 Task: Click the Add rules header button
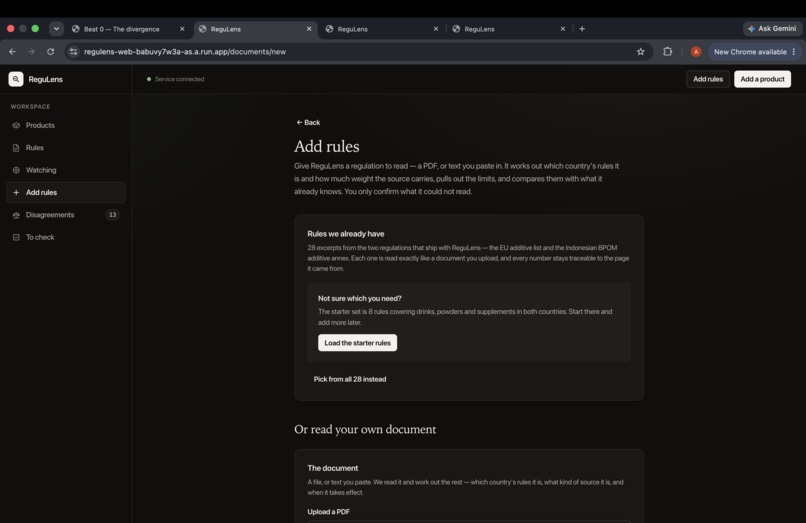tap(708, 79)
